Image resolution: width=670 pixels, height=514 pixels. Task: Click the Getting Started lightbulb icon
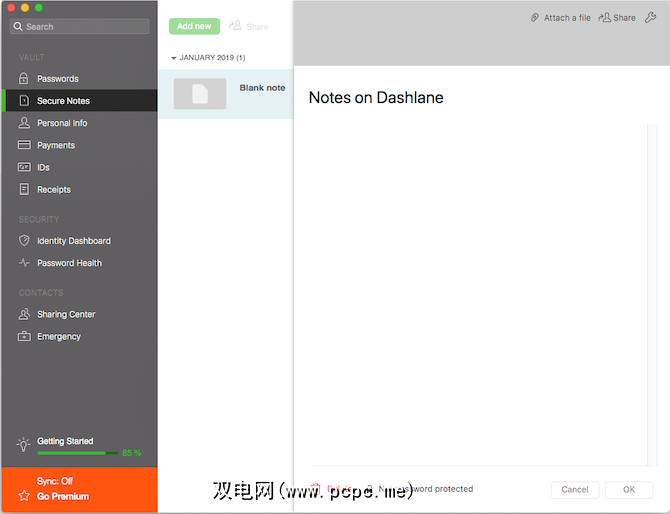(24, 444)
